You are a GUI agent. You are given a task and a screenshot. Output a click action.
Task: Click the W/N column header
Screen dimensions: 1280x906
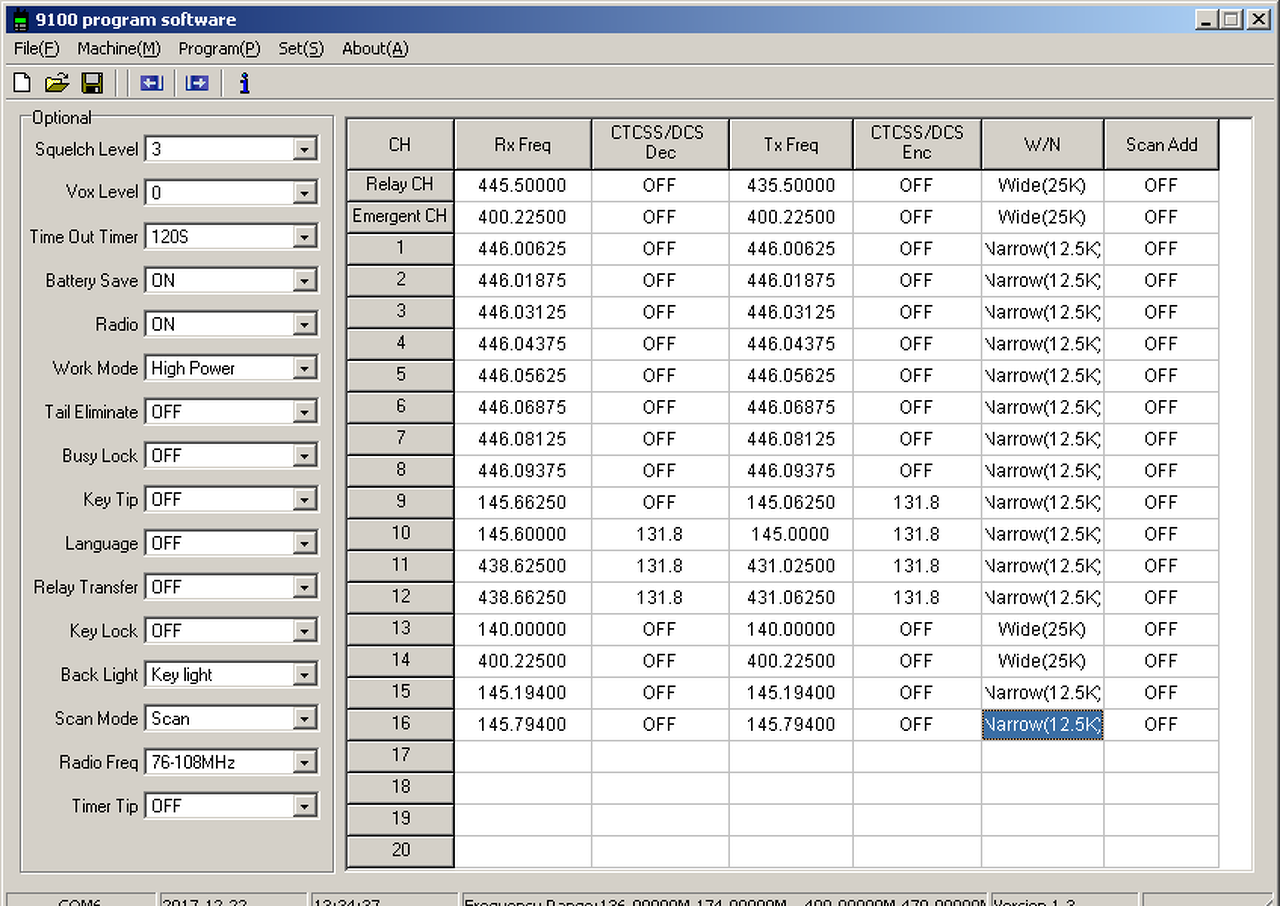tap(1042, 144)
